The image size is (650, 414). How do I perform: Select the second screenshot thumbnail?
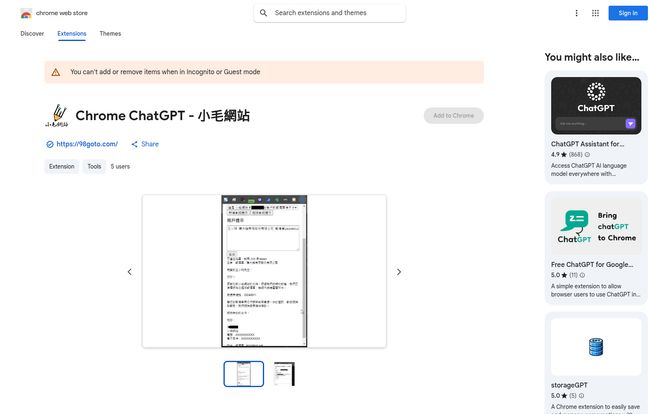[x=284, y=374]
